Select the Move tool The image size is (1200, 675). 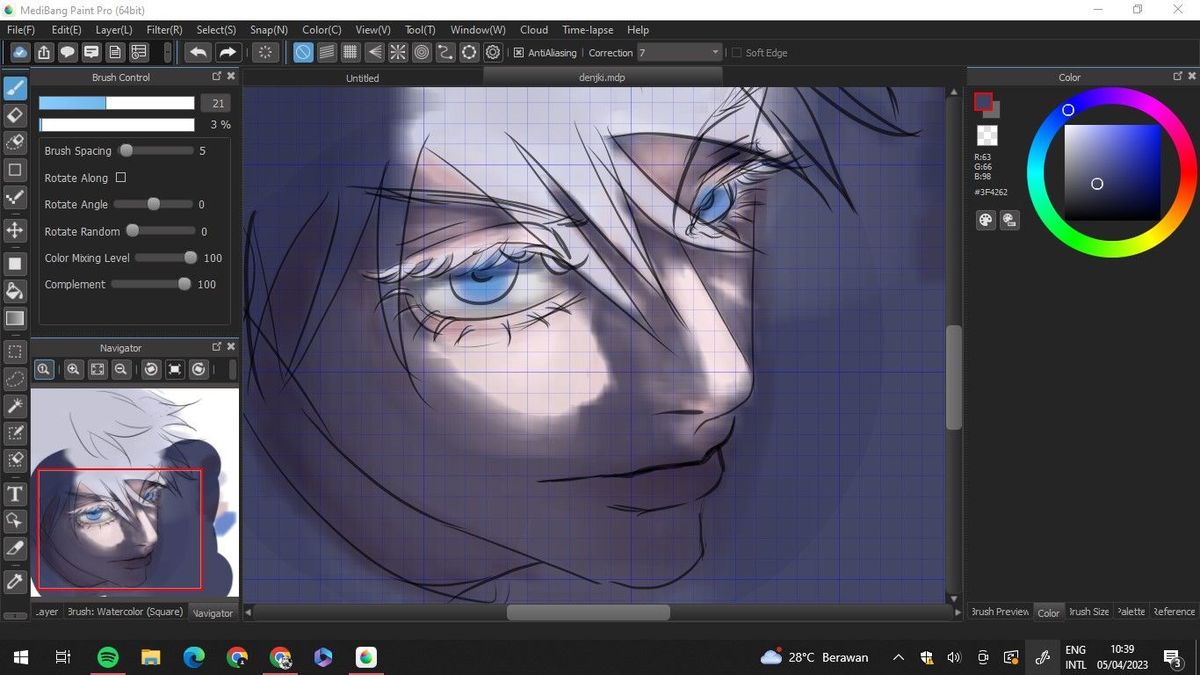(15, 230)
